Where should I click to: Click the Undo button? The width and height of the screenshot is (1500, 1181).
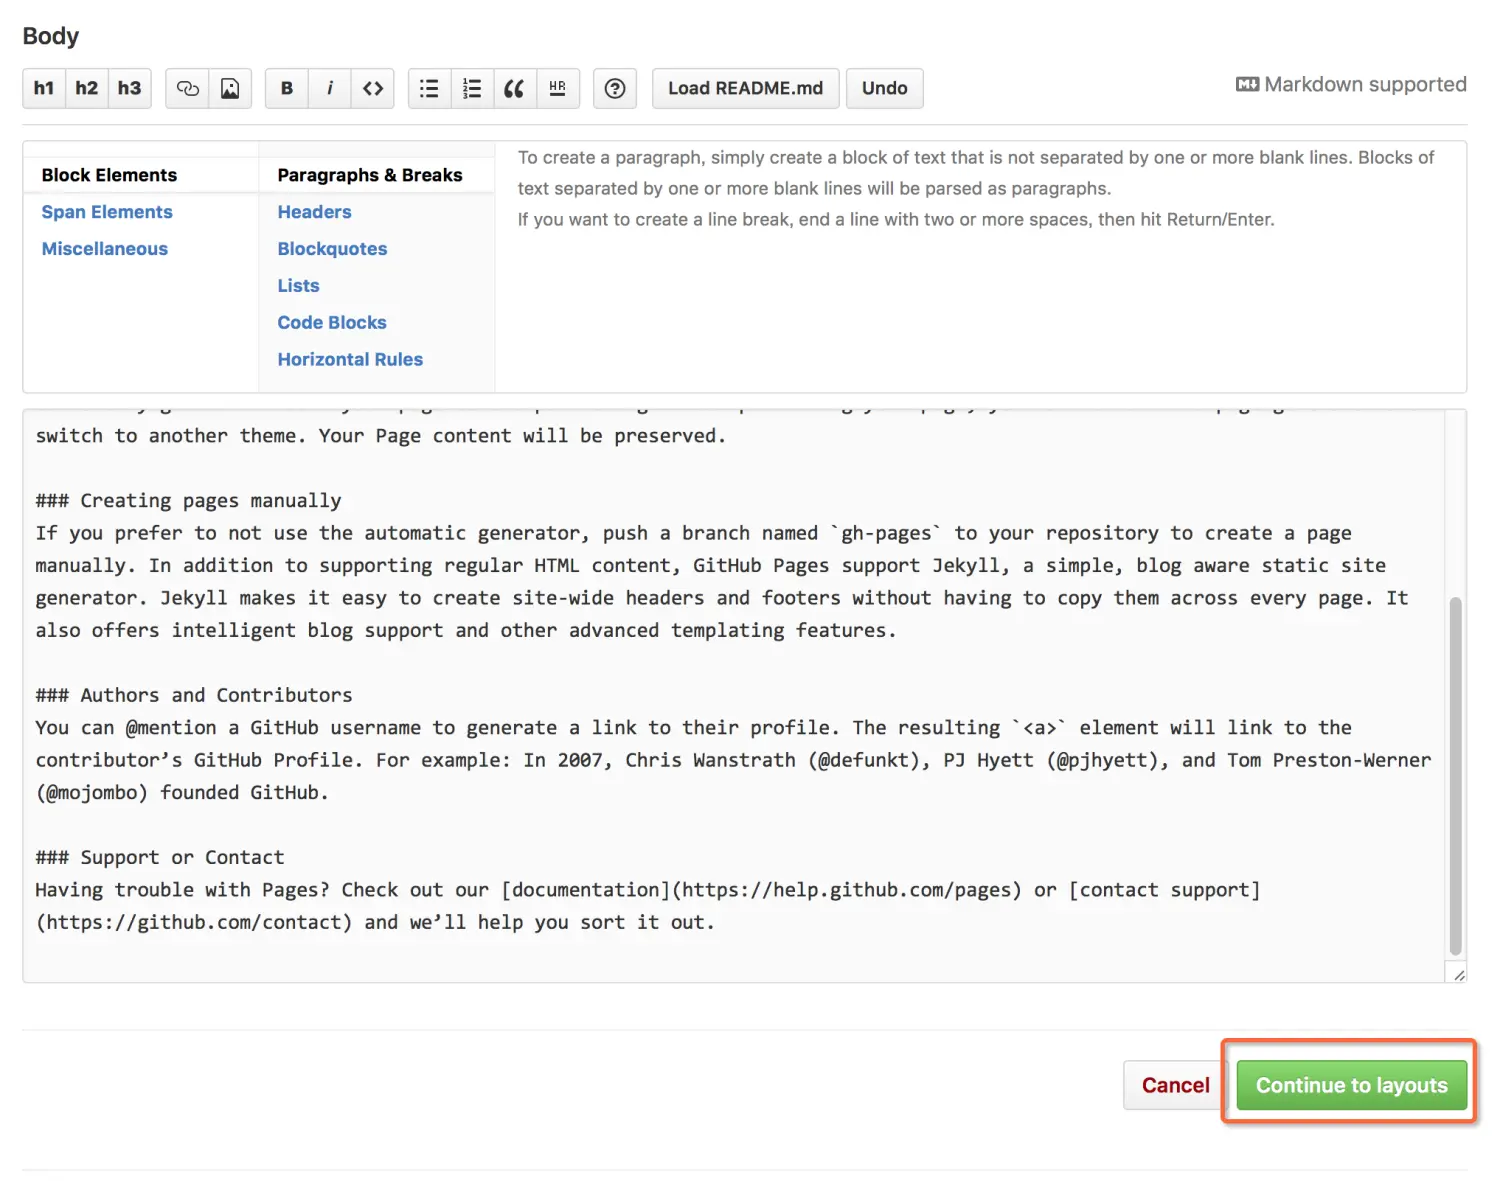[885, 88]
